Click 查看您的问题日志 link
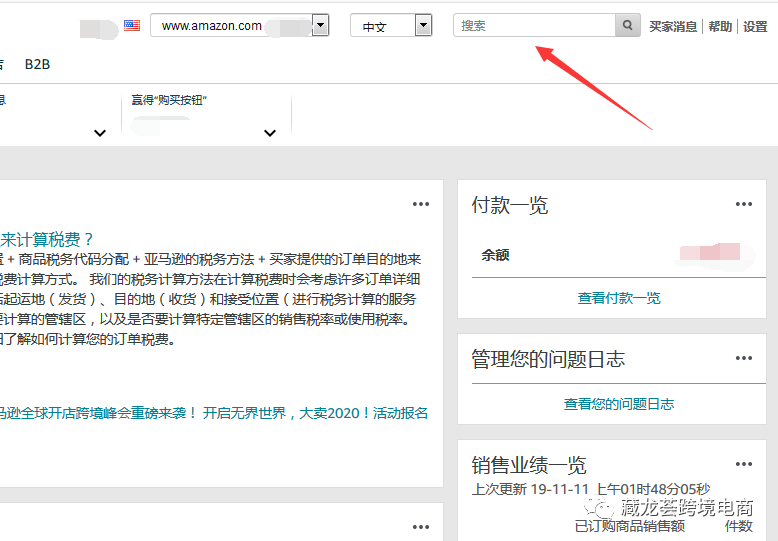778x541 pixels. pyautogui.click(x=619, y=404)
